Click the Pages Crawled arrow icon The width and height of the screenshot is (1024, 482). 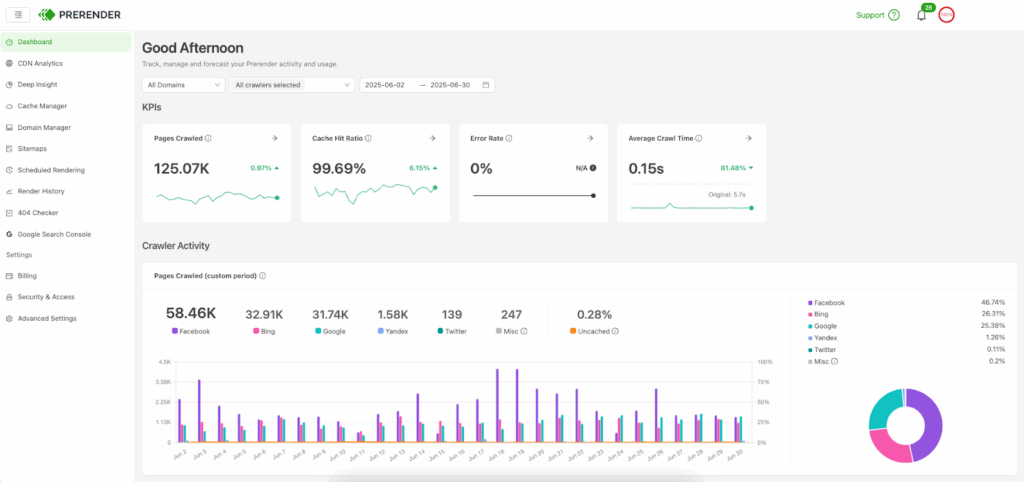click(x=274, y=139)
